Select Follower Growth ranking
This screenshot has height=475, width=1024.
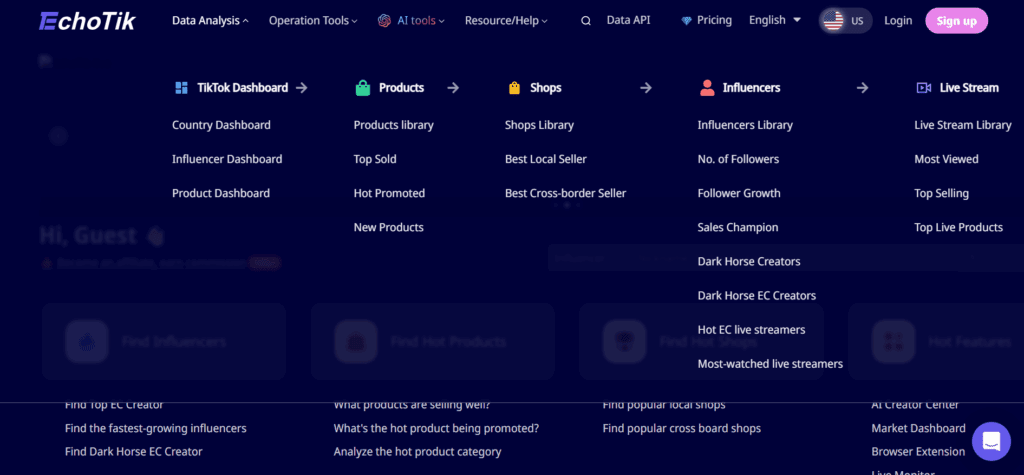(x=739, y=193)
